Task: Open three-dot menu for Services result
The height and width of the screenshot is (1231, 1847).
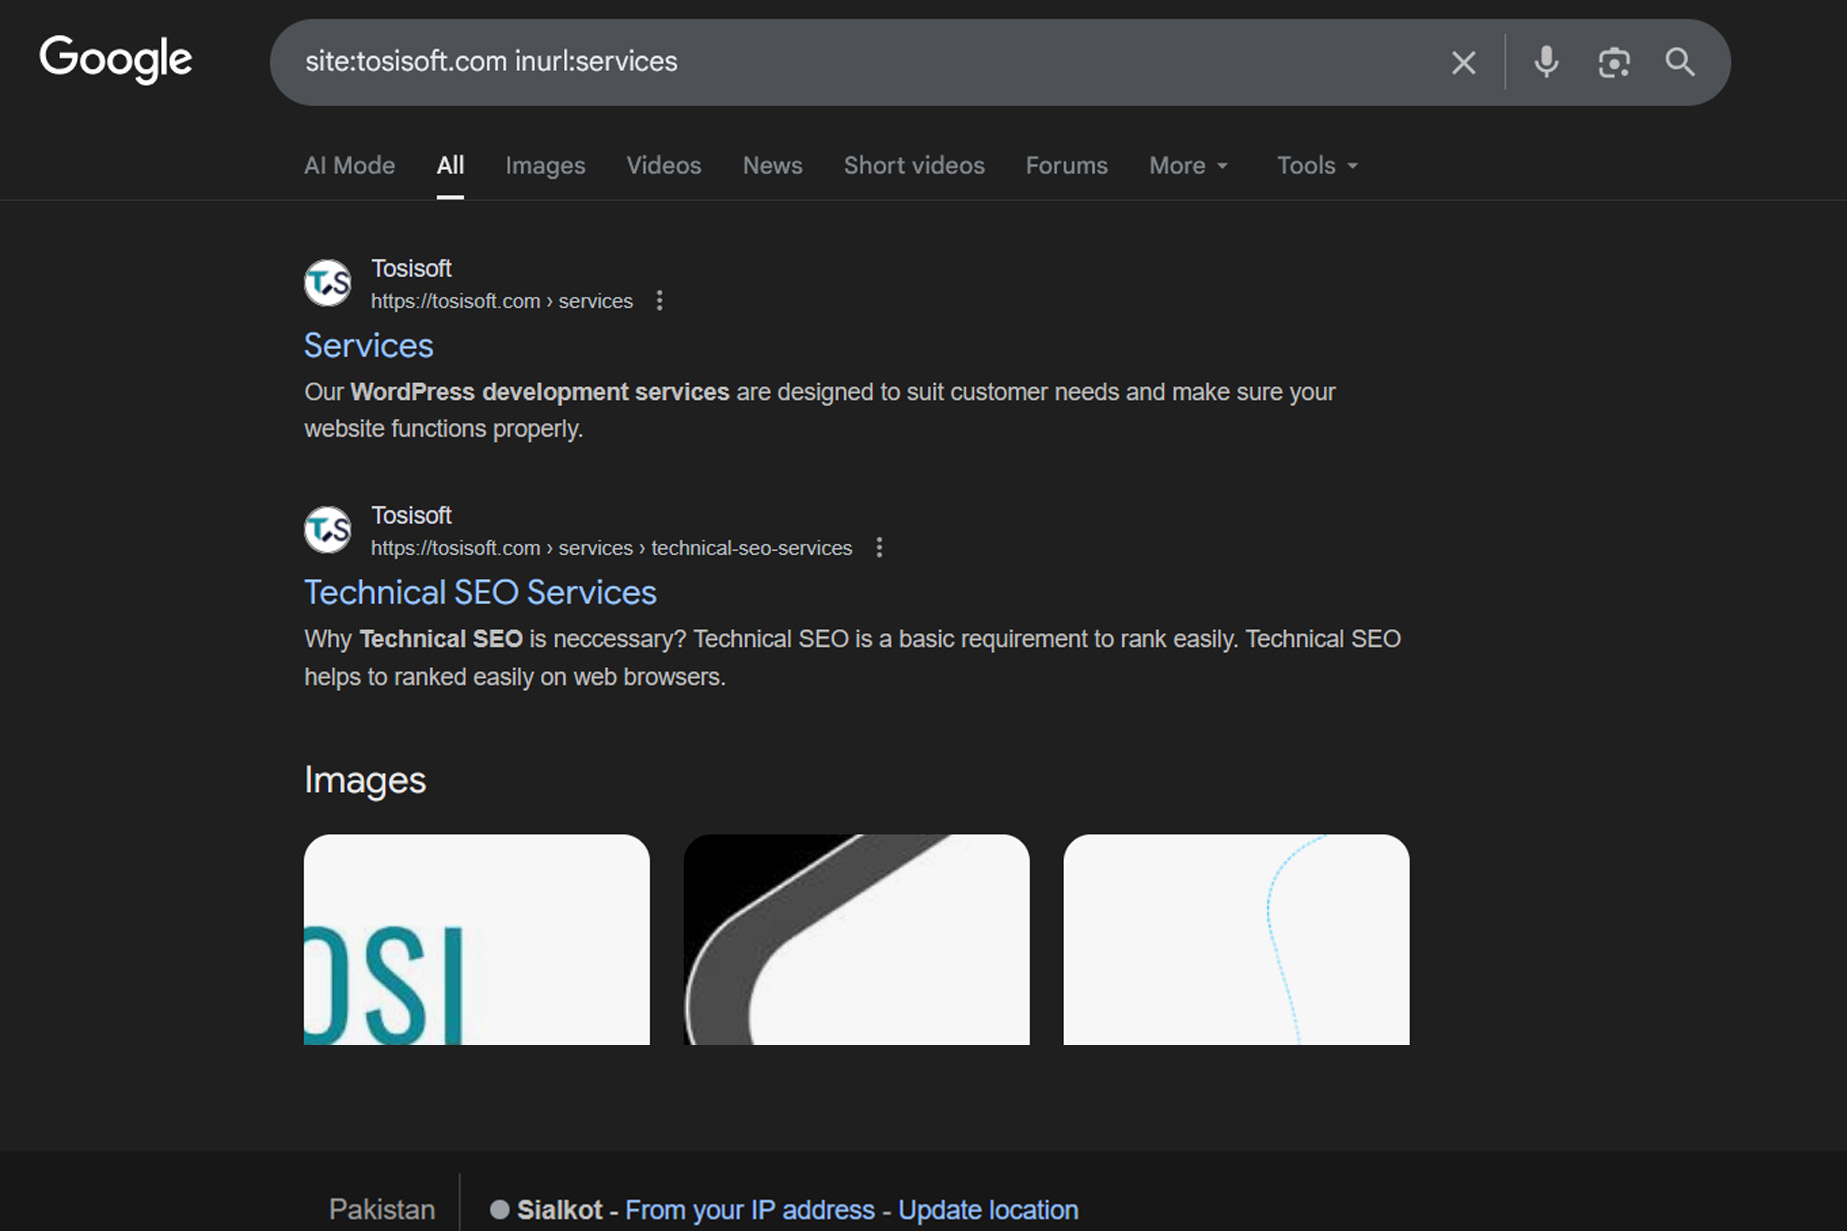Action: (659, 300)
